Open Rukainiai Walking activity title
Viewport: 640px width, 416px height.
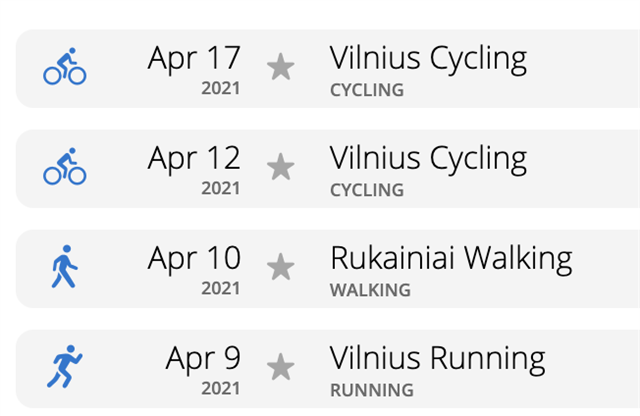point(451,260)
